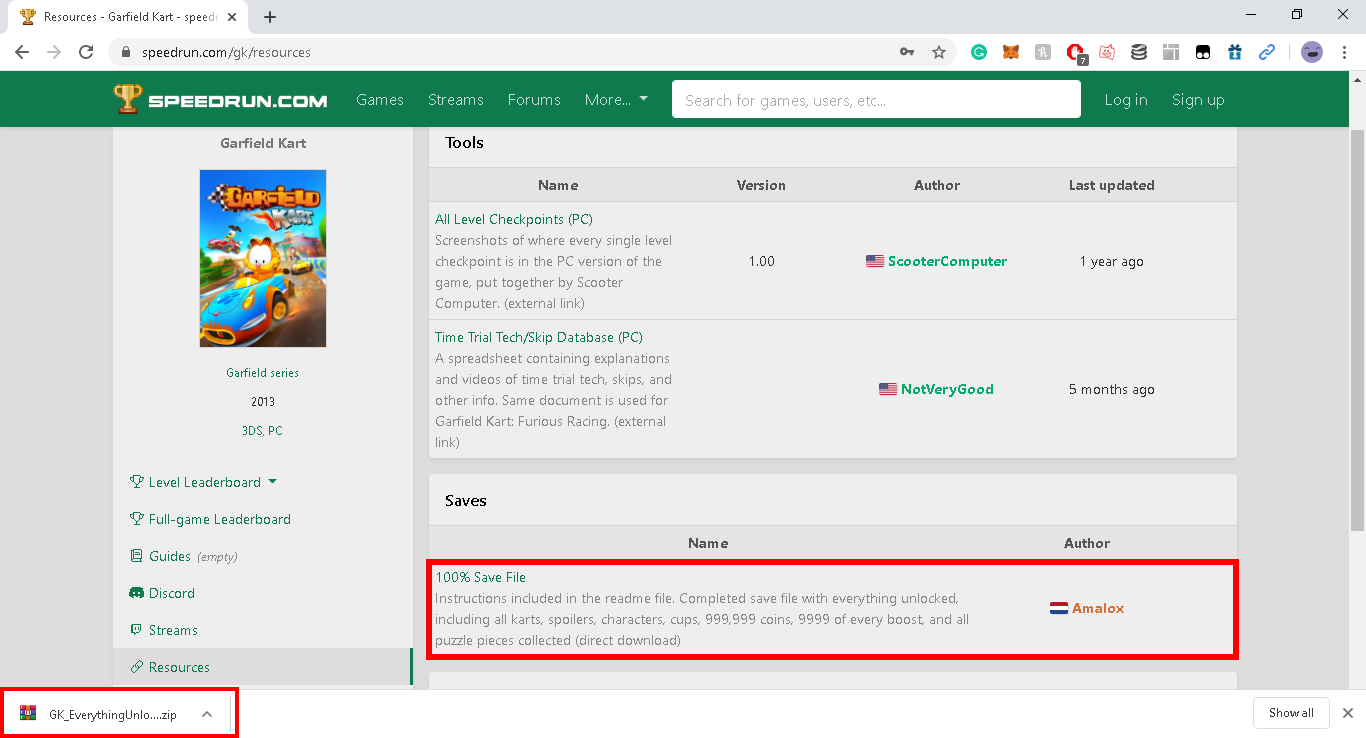Open the Grammarly extension
Image resolution: width=1366 pixels, height=738 pixels.
click(979, 52)
